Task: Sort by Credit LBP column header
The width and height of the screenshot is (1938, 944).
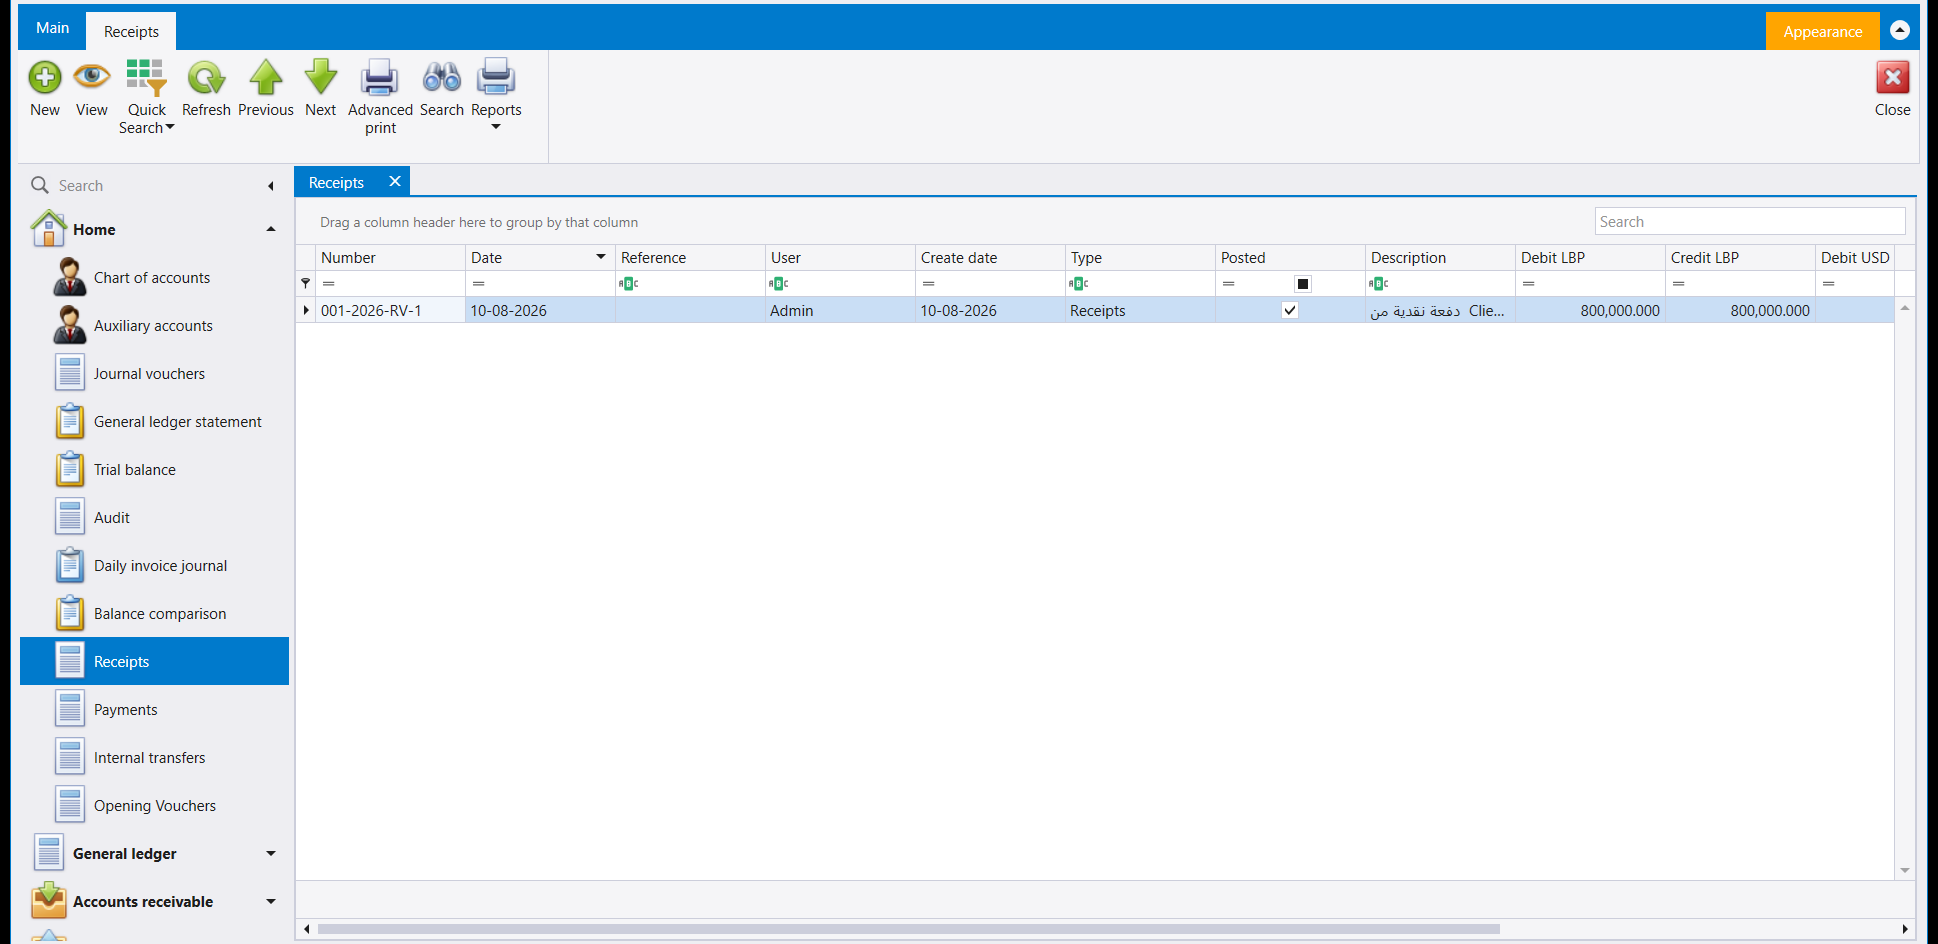Action: pos(1740,257)
